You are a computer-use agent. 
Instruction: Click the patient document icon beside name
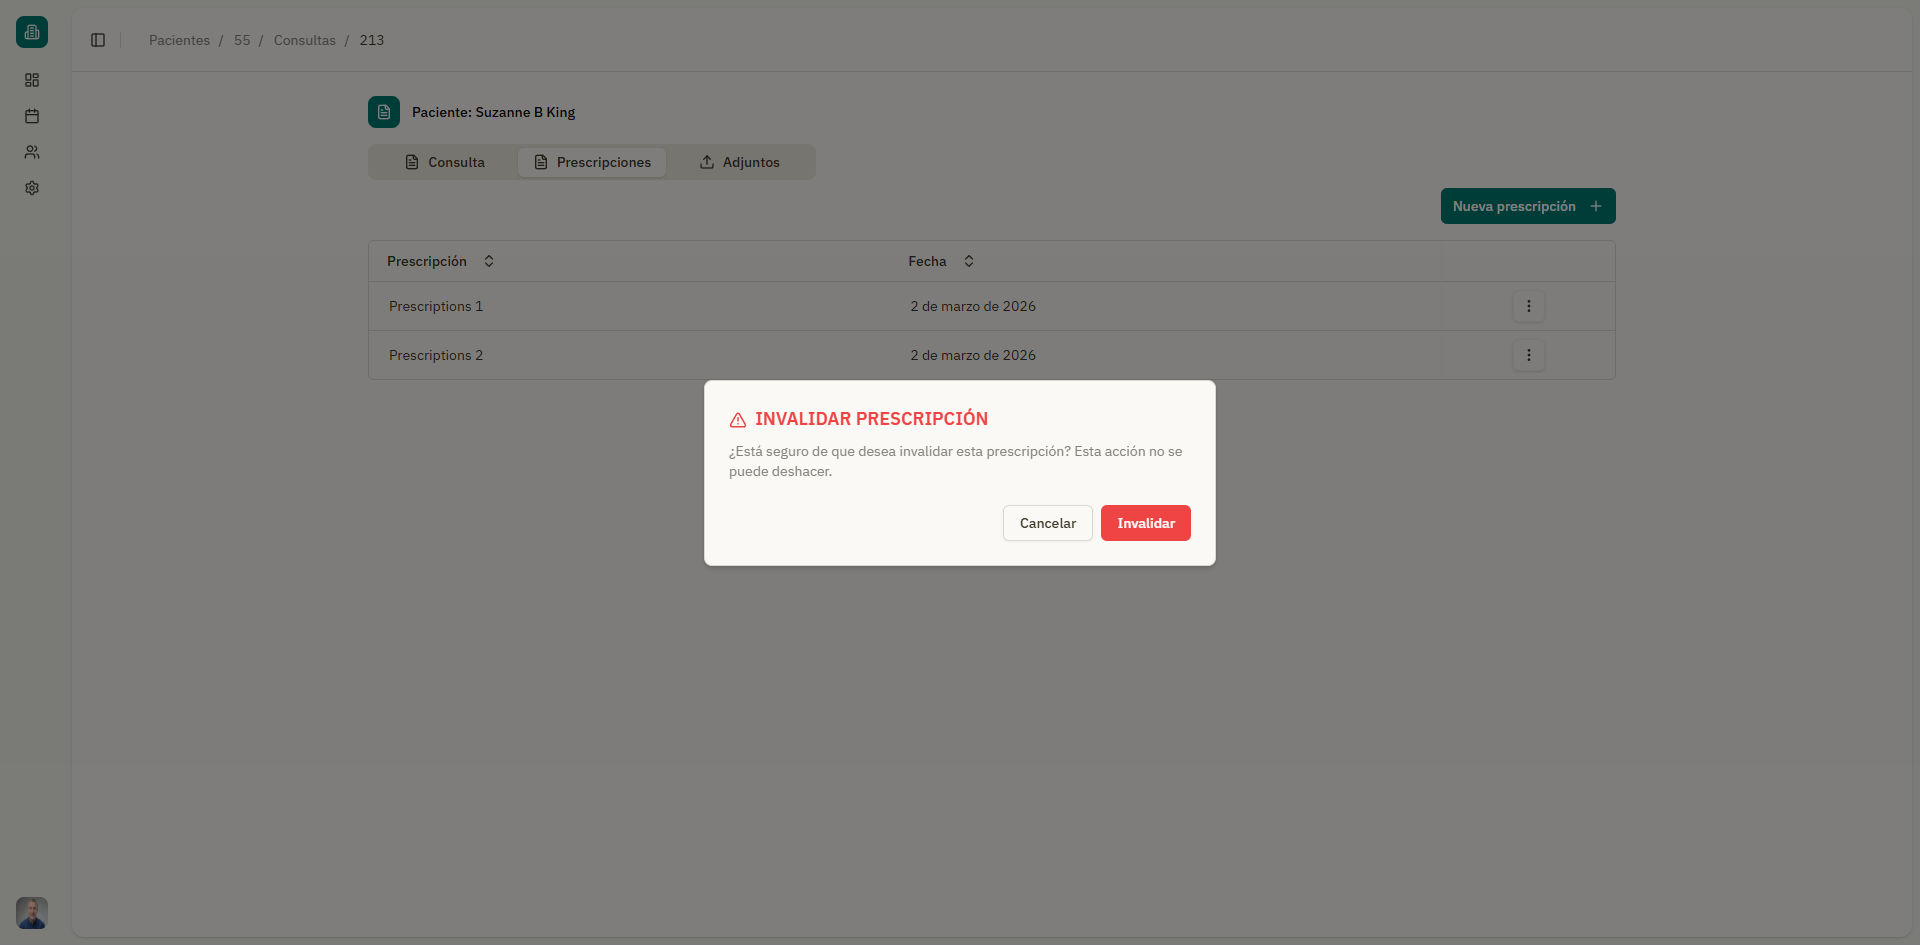pos(384,112)
